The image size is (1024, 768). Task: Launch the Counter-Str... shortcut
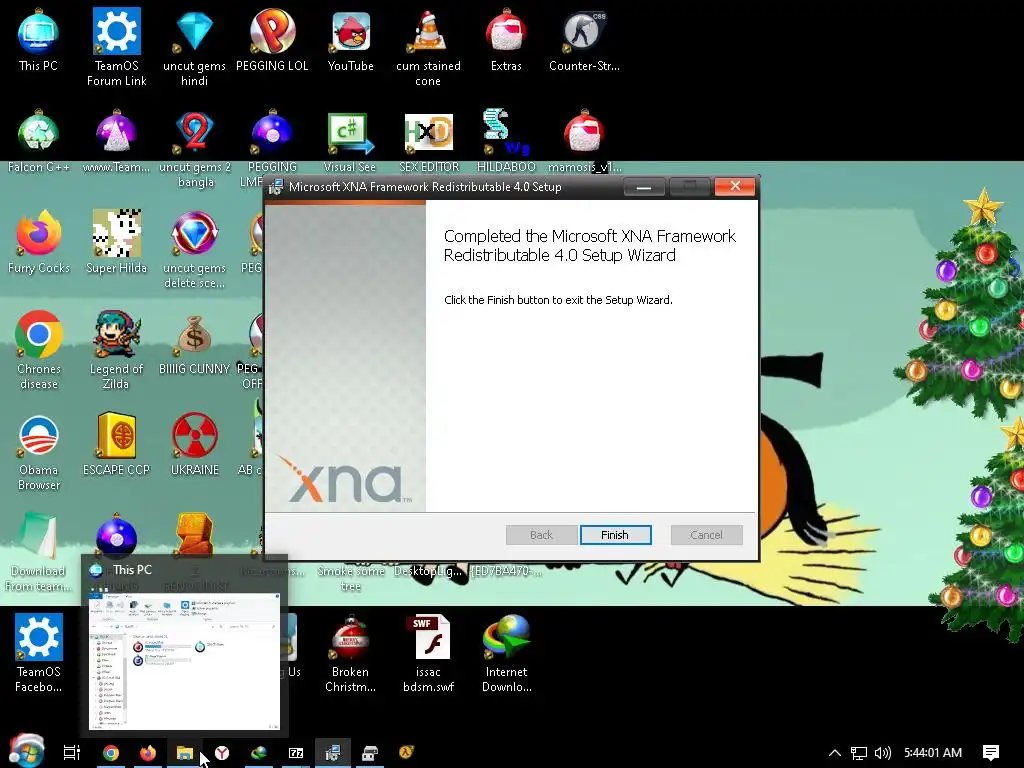(x=584, y=39)
